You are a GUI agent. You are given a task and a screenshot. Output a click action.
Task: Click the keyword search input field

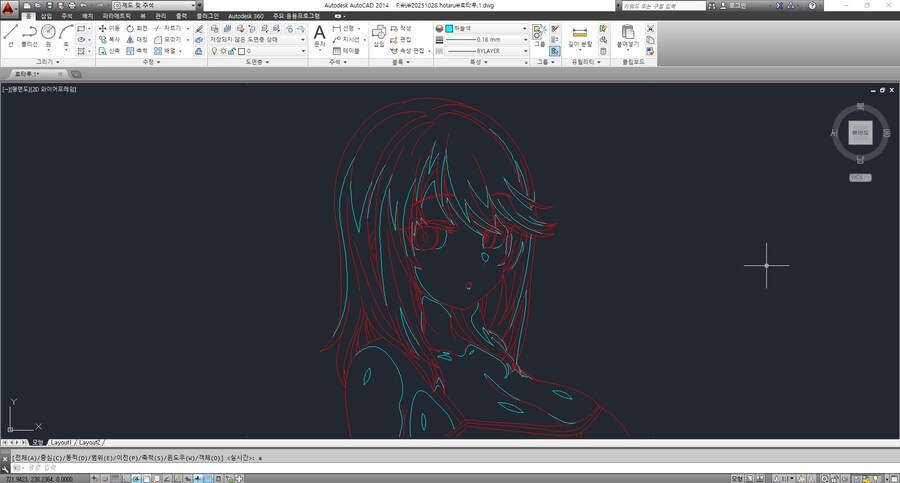660,5
